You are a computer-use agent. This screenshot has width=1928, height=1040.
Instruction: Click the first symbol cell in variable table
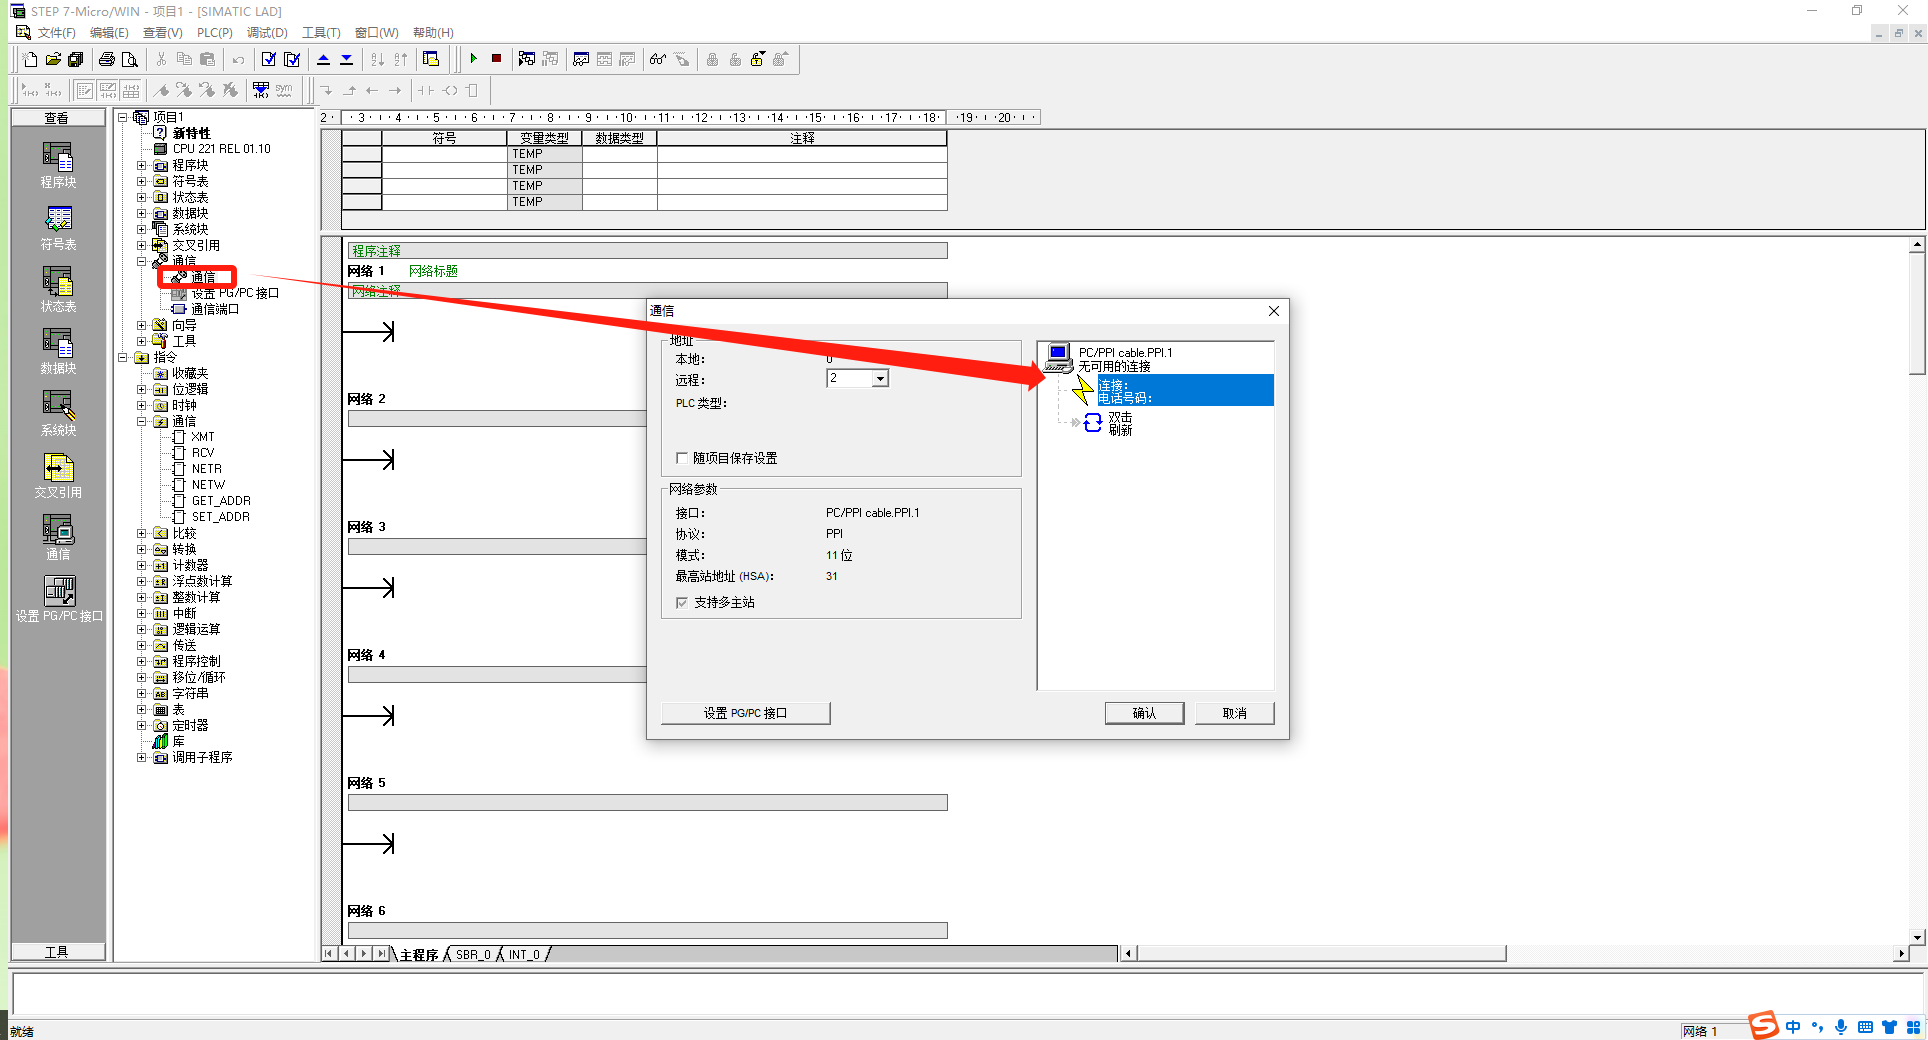[445, 154]
